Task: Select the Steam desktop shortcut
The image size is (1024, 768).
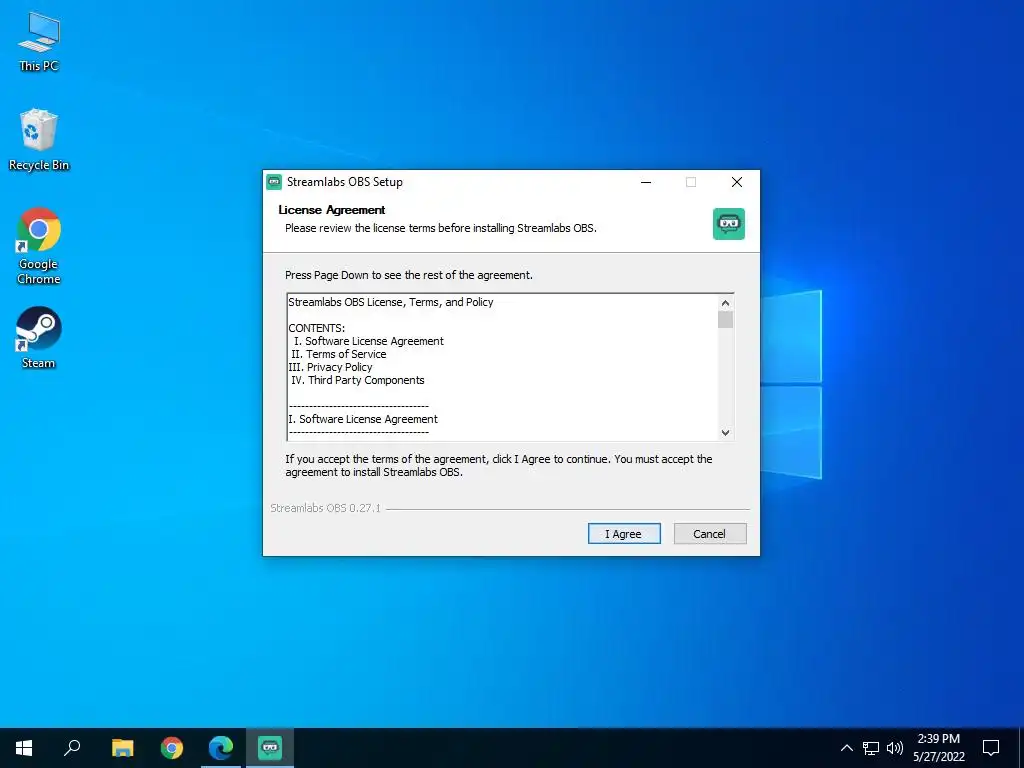Action: point(39,338)
